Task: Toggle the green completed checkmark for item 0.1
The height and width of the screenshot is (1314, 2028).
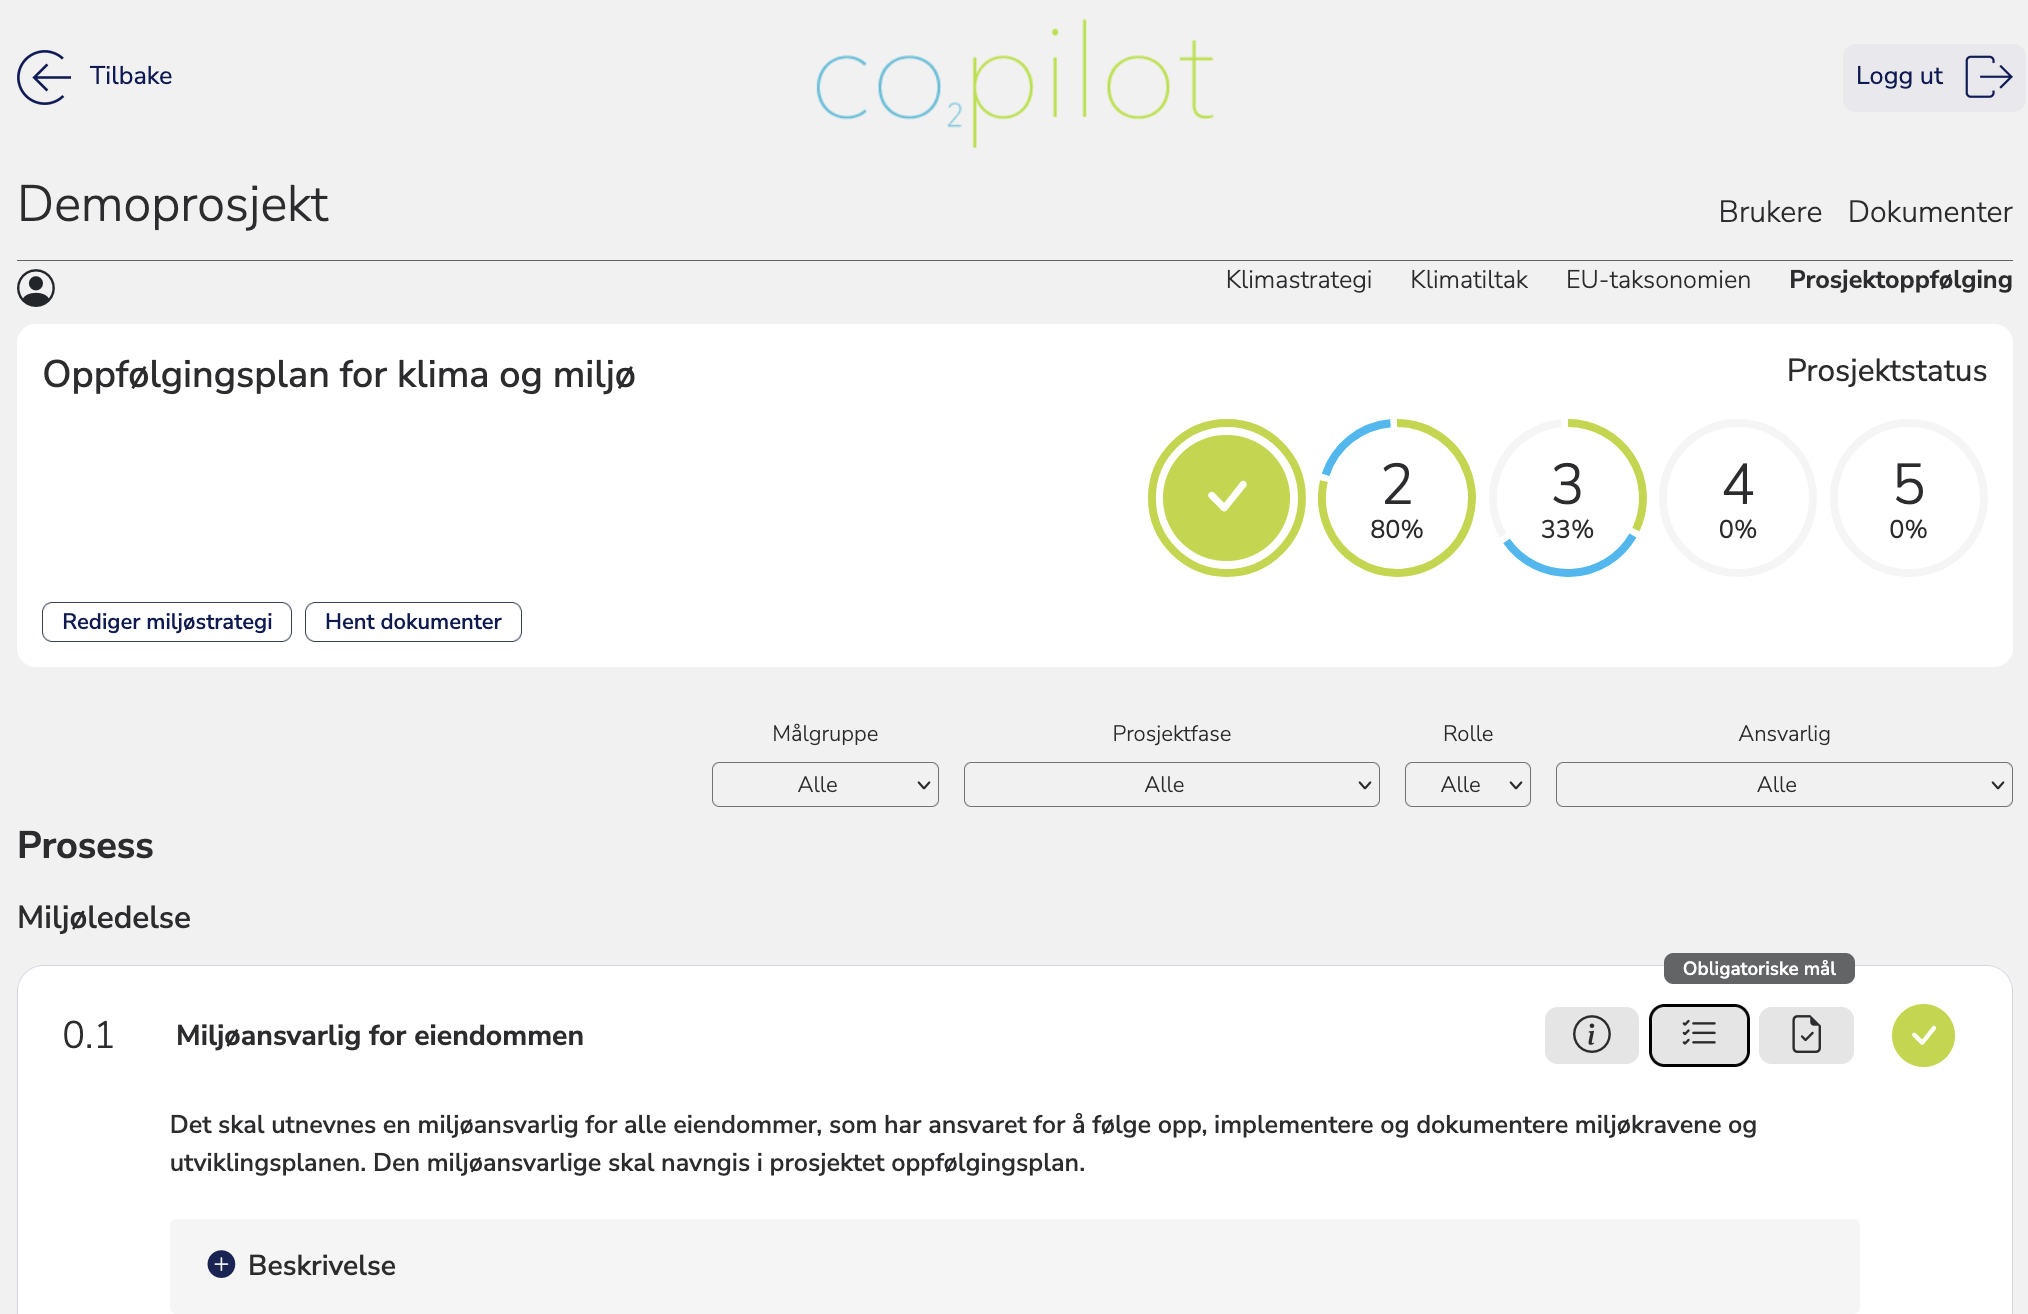Action: coord(1922,1035)
